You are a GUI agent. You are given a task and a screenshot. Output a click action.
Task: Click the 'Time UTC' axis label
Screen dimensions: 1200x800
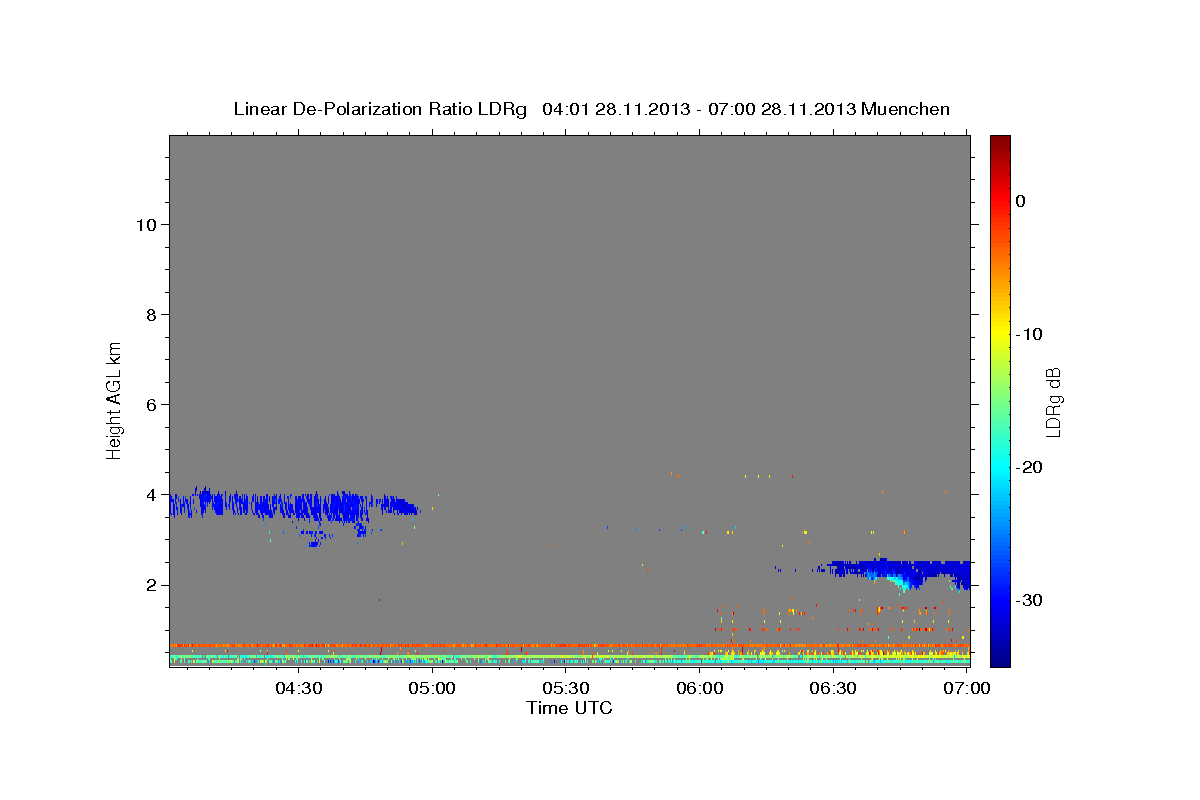[569, 708]
